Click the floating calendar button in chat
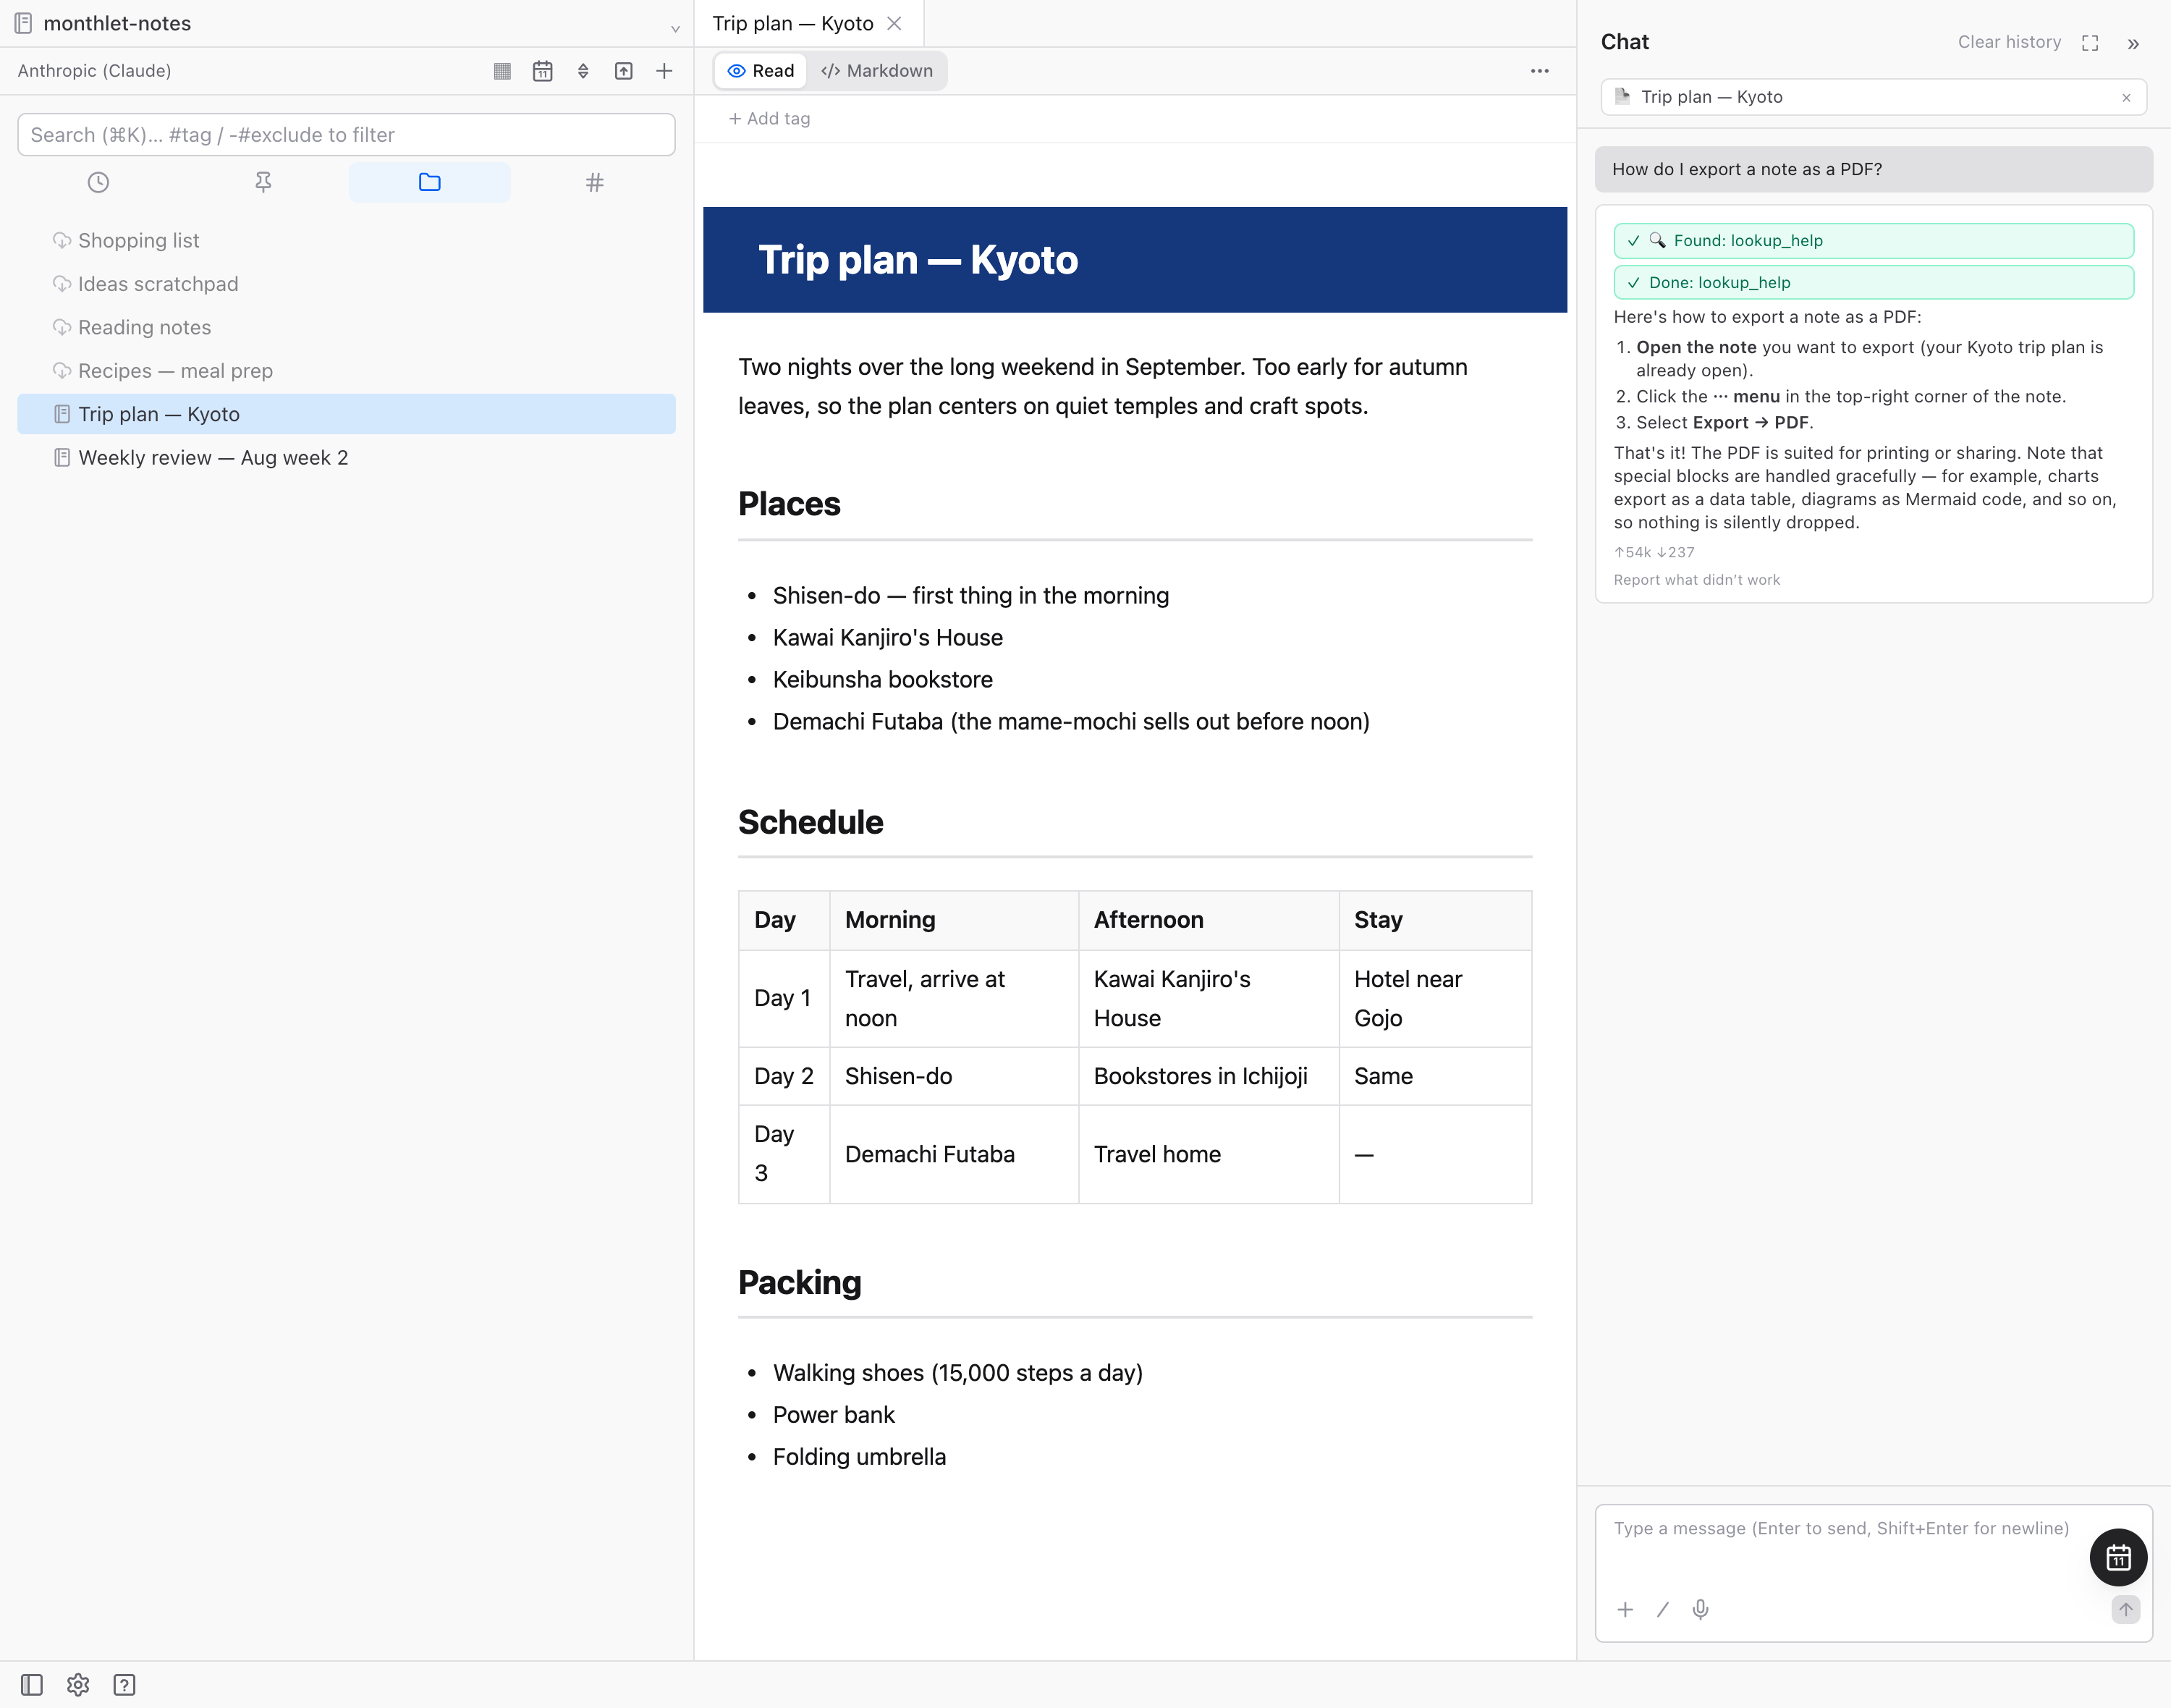Image resolution: width=2171 pixels, height=1708 pixels. [x=2118, y=1557]
